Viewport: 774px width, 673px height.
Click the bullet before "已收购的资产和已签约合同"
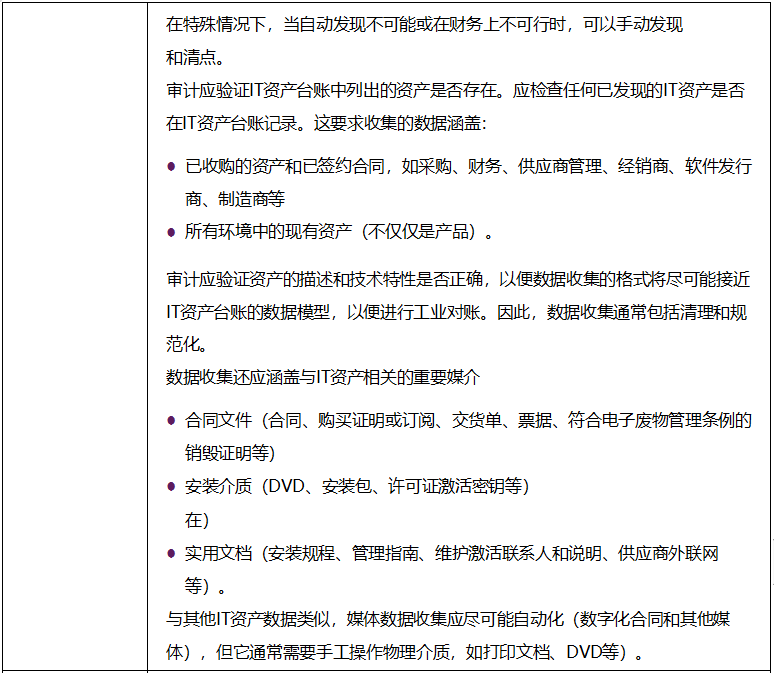click(172, 167)
